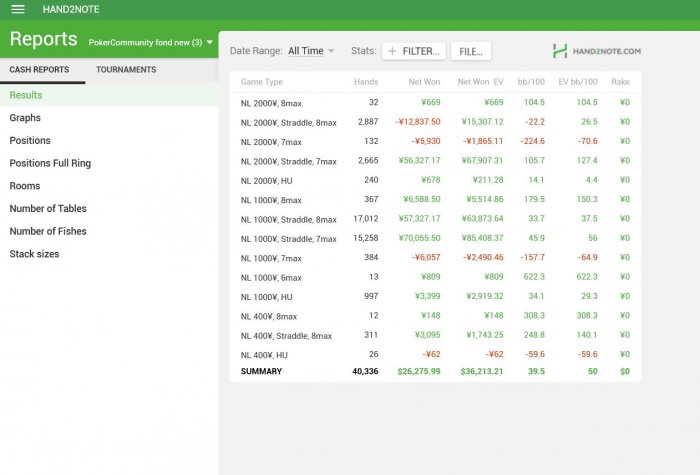Select the Positions report
This screenshot has height=475, width=700.
tap(30, 141)
